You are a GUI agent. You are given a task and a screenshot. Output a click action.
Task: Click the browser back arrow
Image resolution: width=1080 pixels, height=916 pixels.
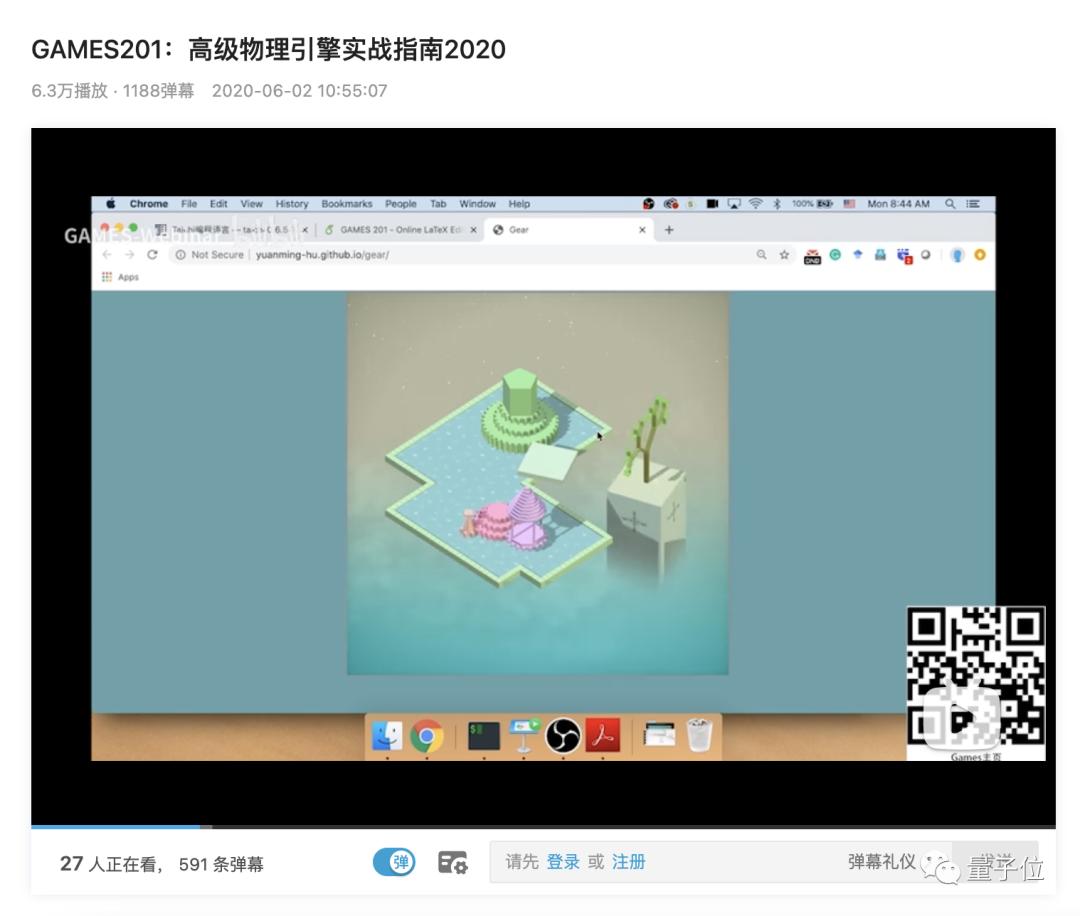[107, 255]
